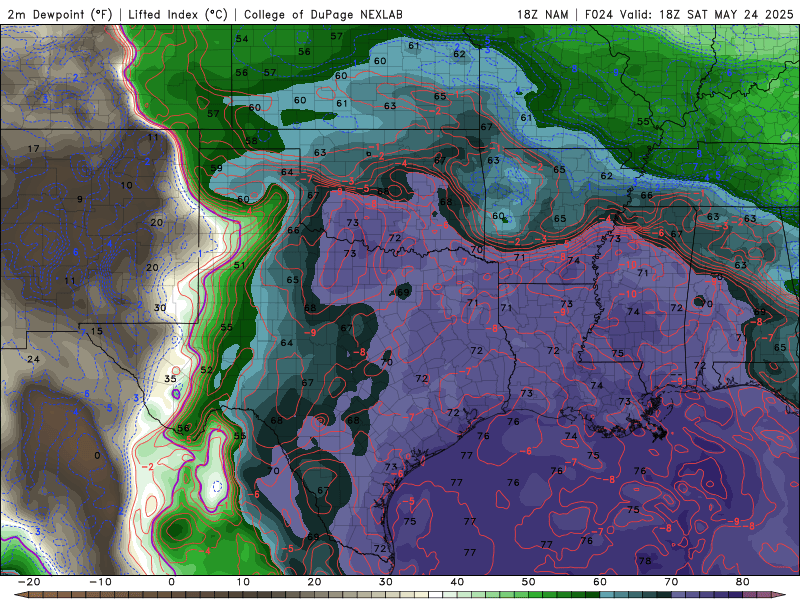Image resolution: width=800 pixels, height=600 pixels.
Task: Click the 59 dewpoint value on the map
Action: (216, 168)
